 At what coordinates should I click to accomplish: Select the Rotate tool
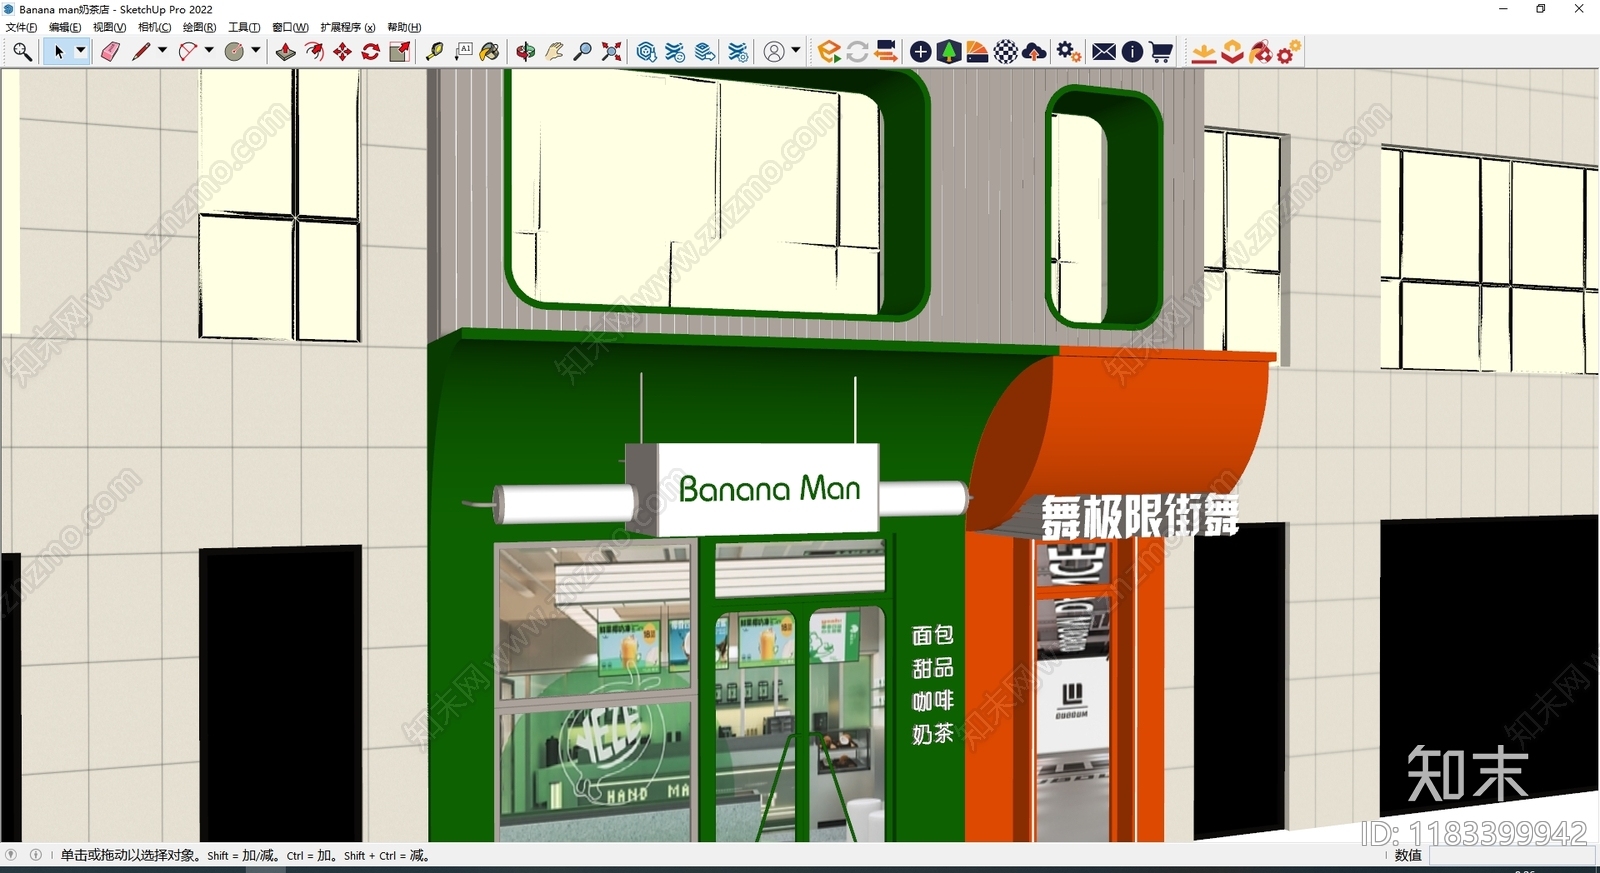pyautogui.click(x=371, y=52)
